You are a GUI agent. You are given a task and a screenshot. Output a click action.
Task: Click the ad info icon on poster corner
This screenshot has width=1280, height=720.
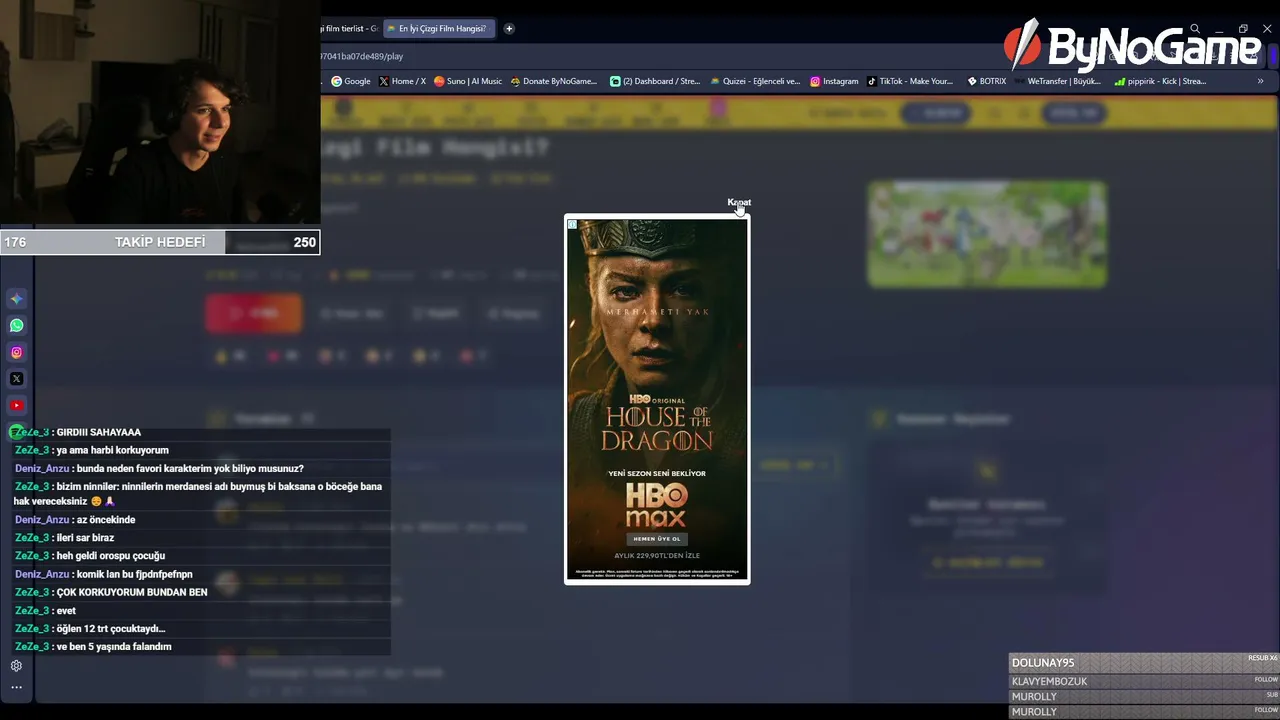click(572, 224)
